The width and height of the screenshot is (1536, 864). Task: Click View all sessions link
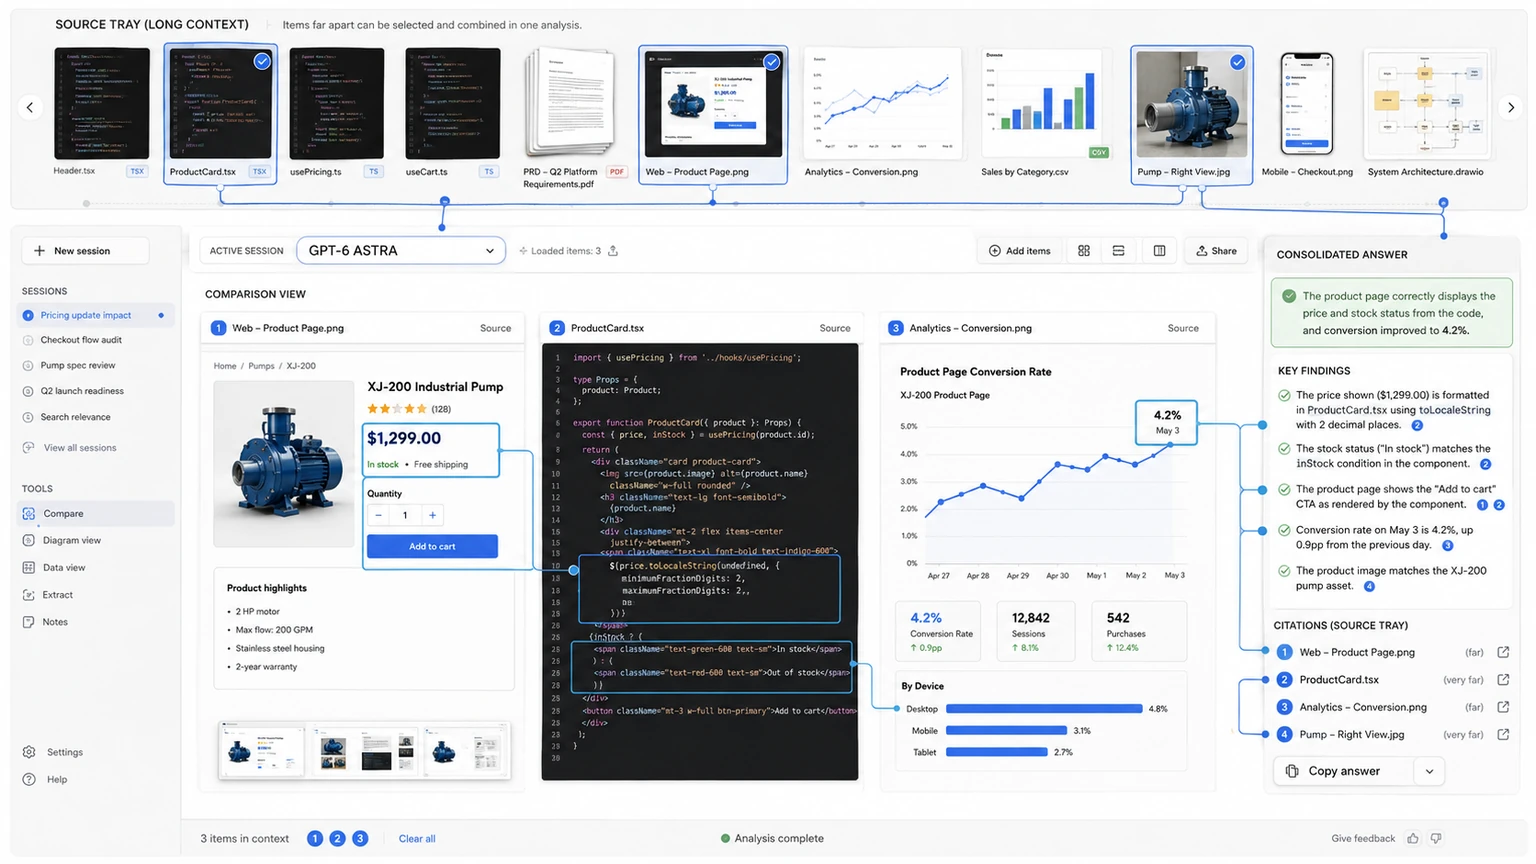(80, 448)
